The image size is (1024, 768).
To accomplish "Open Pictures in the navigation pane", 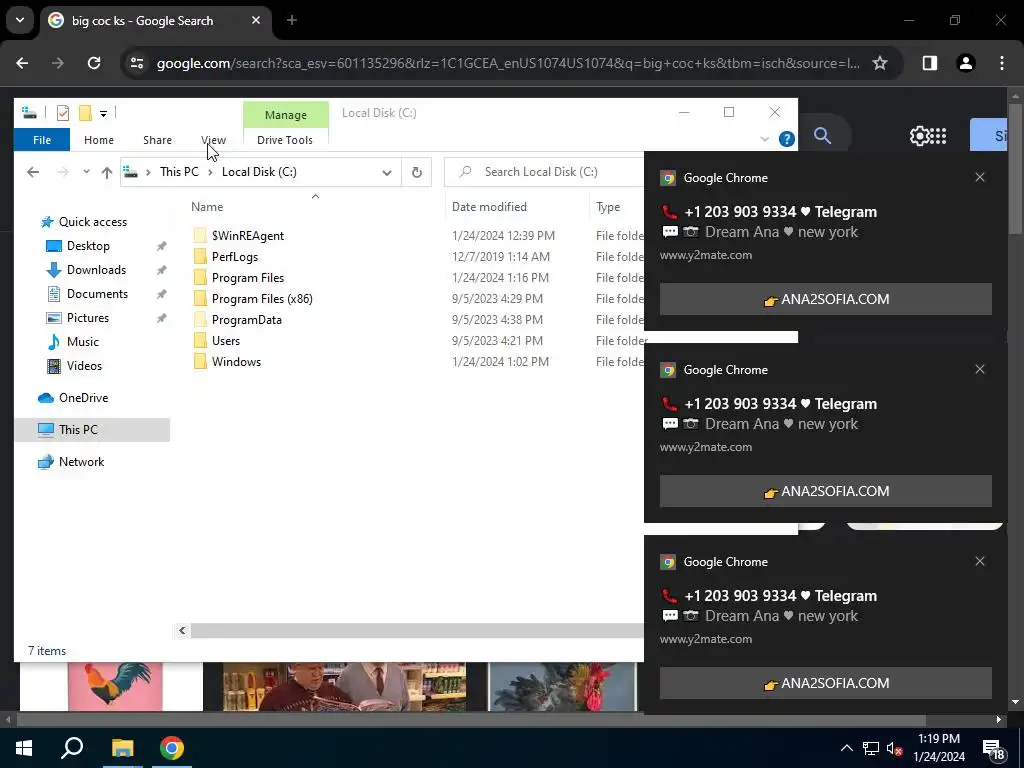I will coord(88,318).
